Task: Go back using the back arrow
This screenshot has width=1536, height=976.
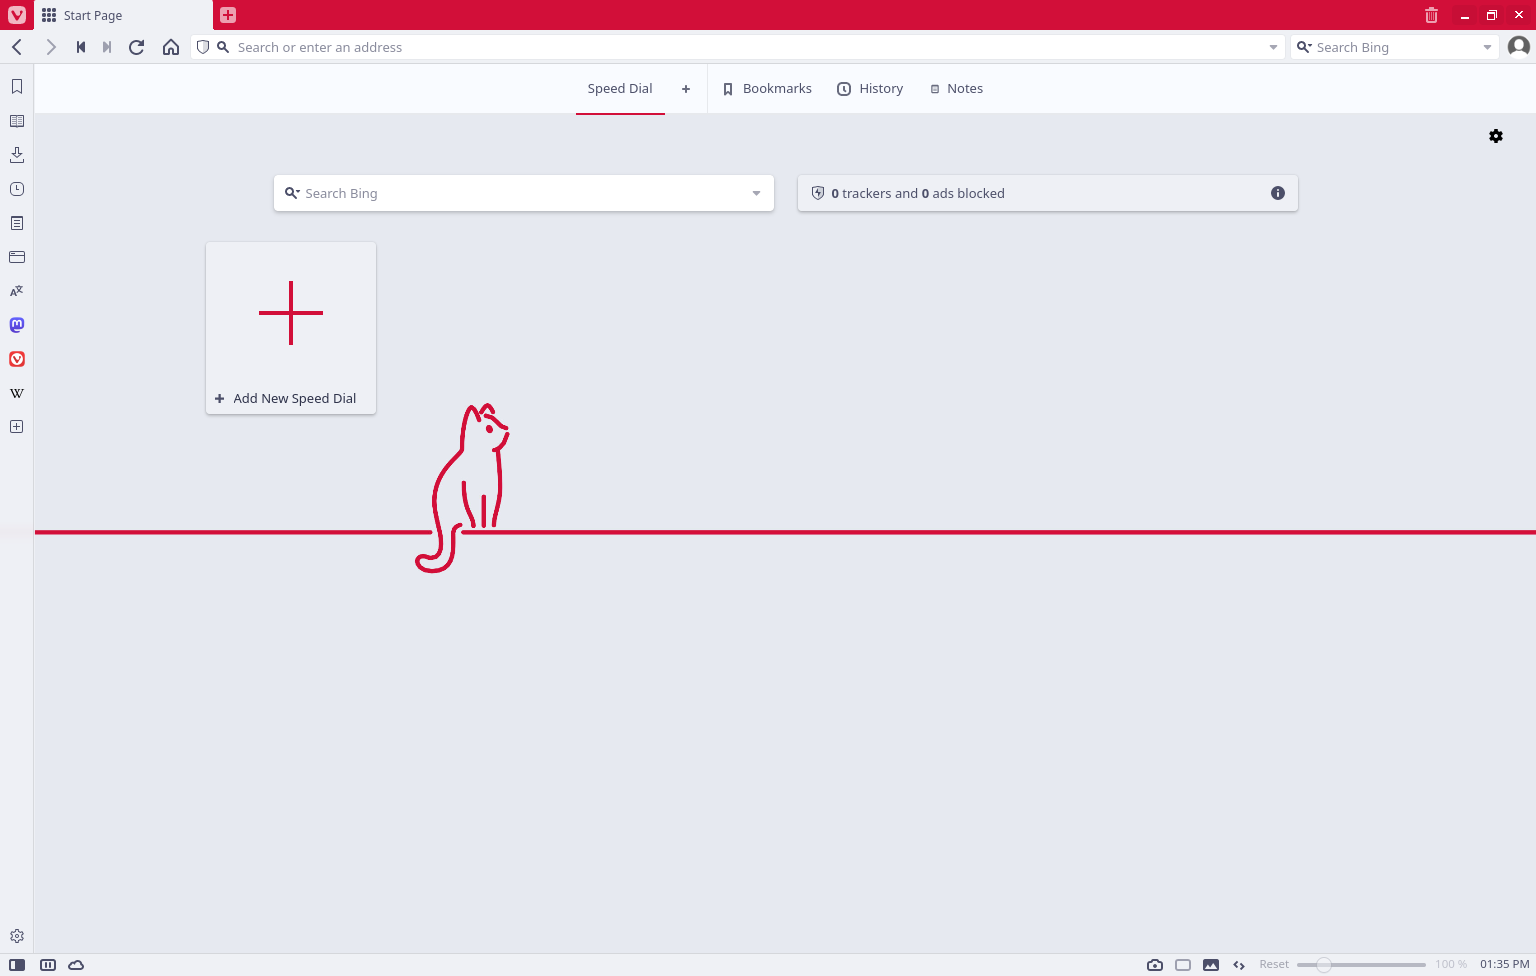Action: tap(17, 47)
